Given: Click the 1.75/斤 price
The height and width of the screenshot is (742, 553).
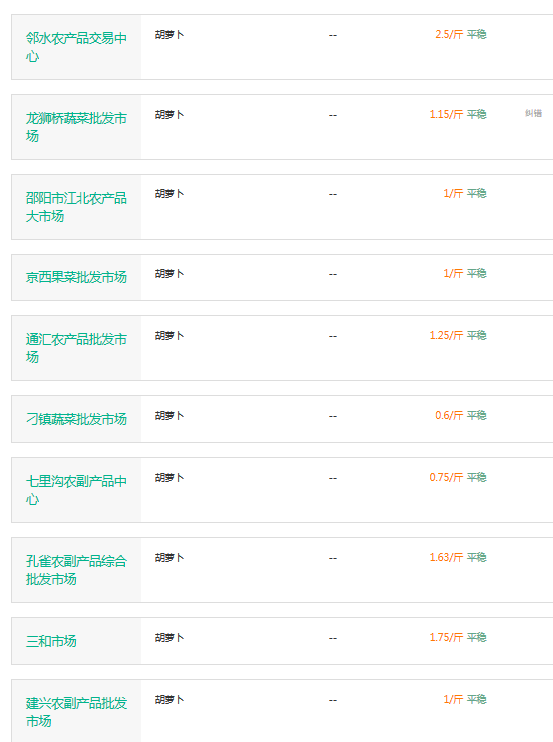Looking at the screenshot, I should coord(446,637).
